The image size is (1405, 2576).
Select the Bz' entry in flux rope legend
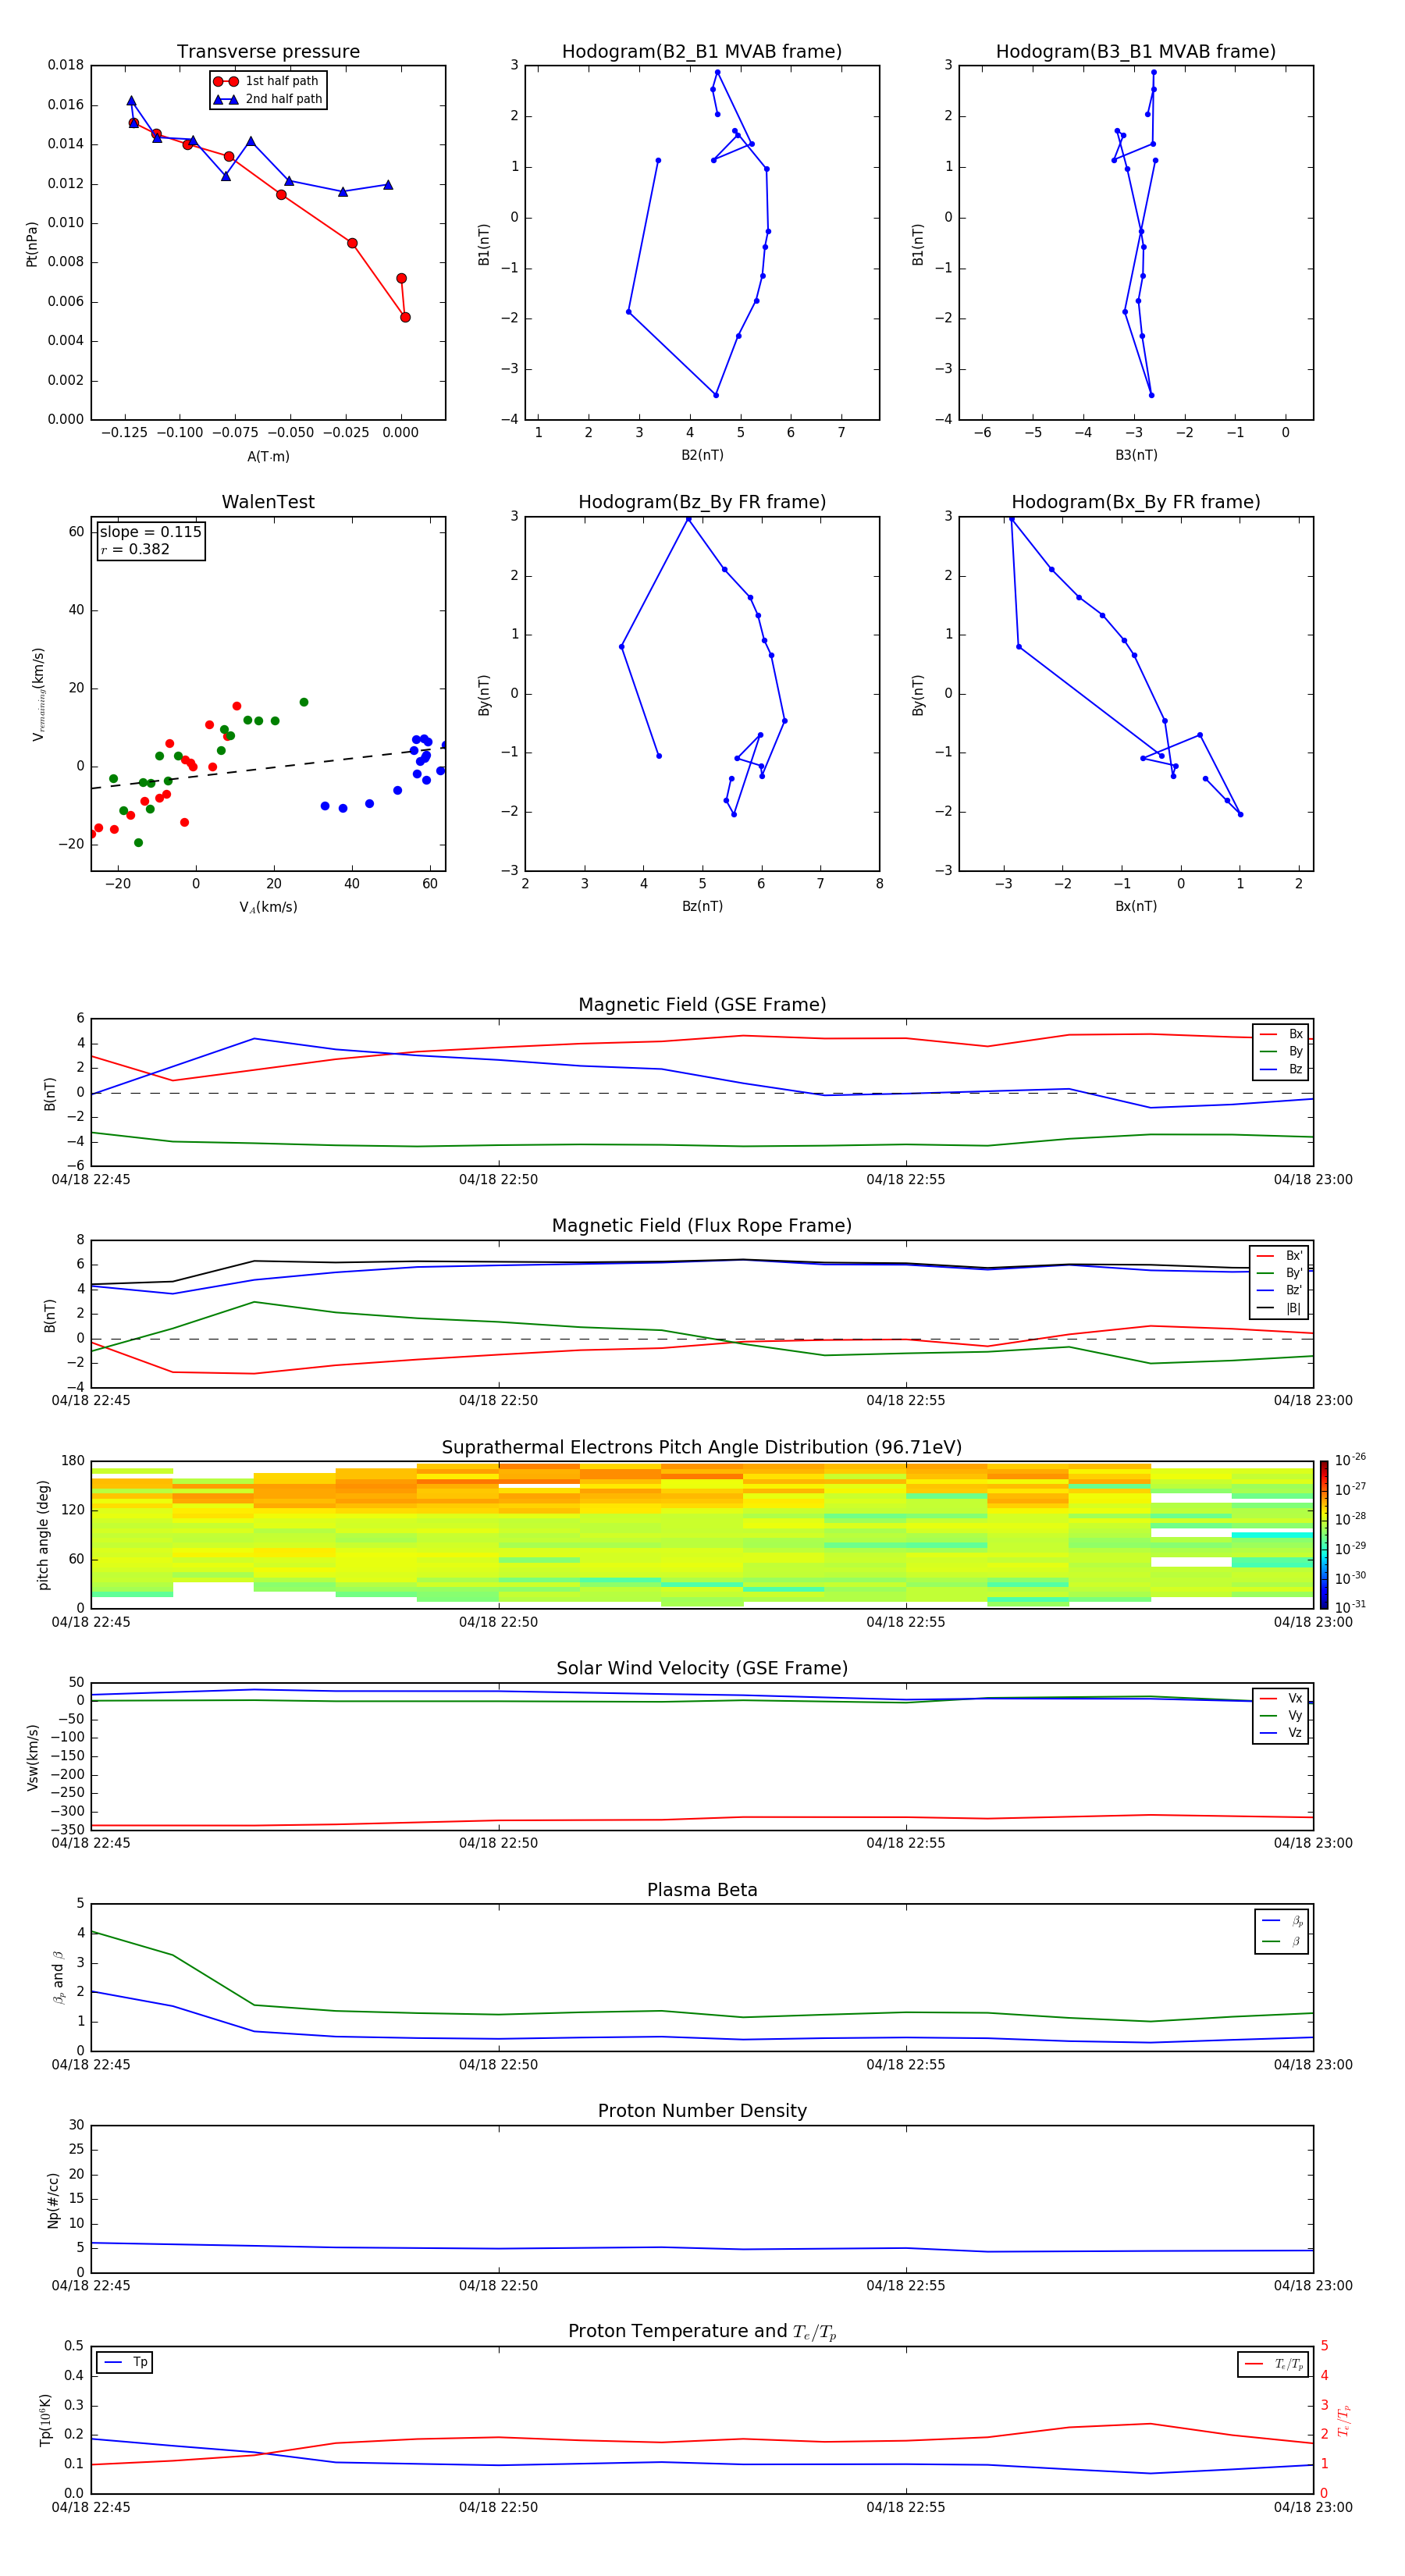coord(1280,1290)
